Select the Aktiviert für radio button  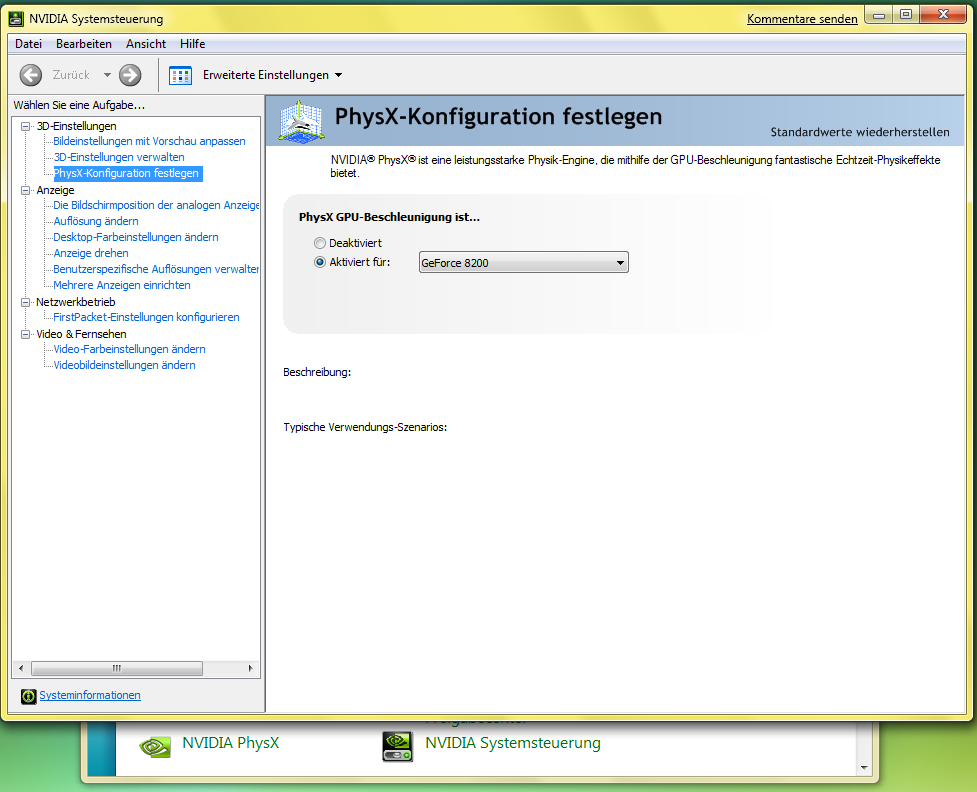(320, 262)
